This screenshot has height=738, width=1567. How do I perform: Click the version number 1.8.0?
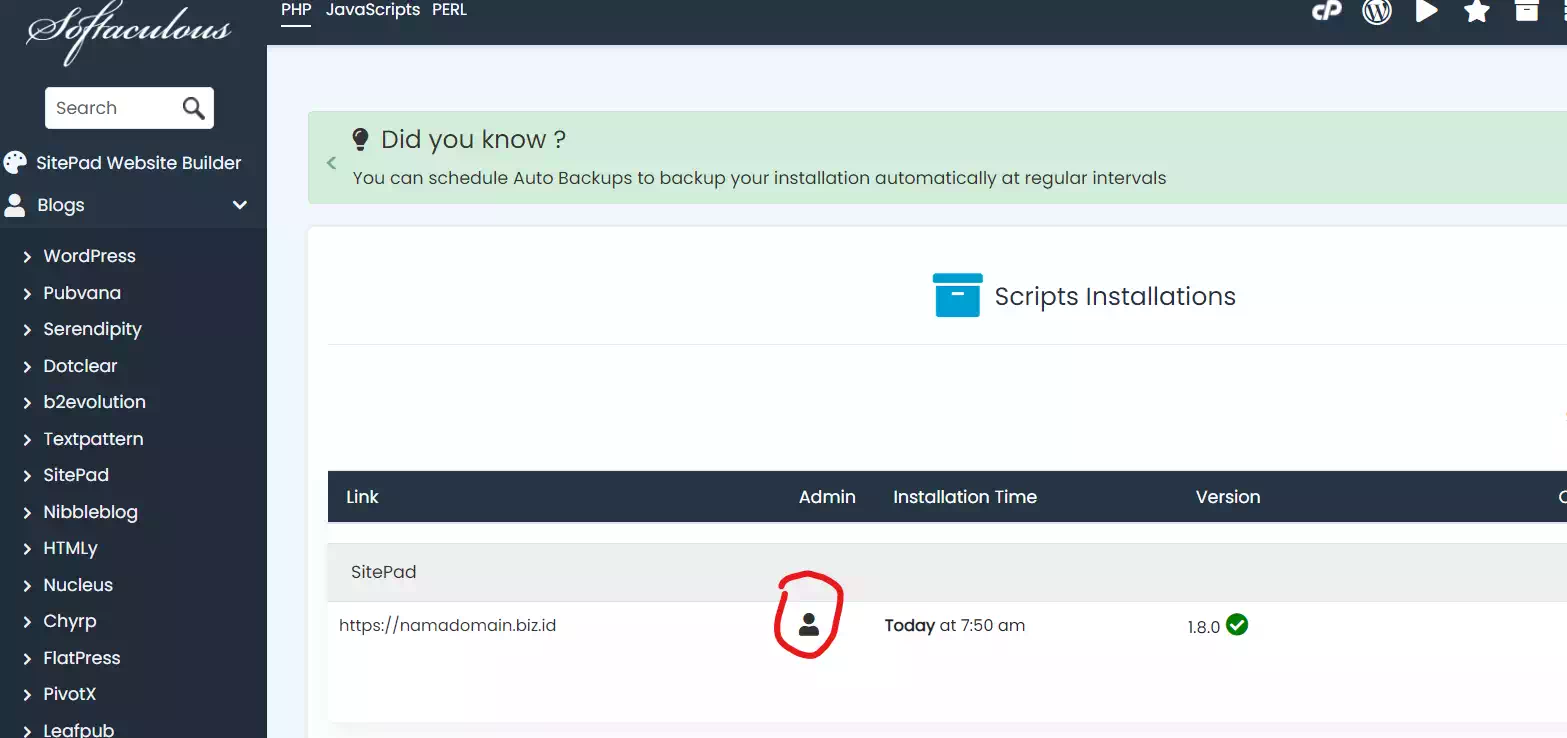[x=1204, y=628]
